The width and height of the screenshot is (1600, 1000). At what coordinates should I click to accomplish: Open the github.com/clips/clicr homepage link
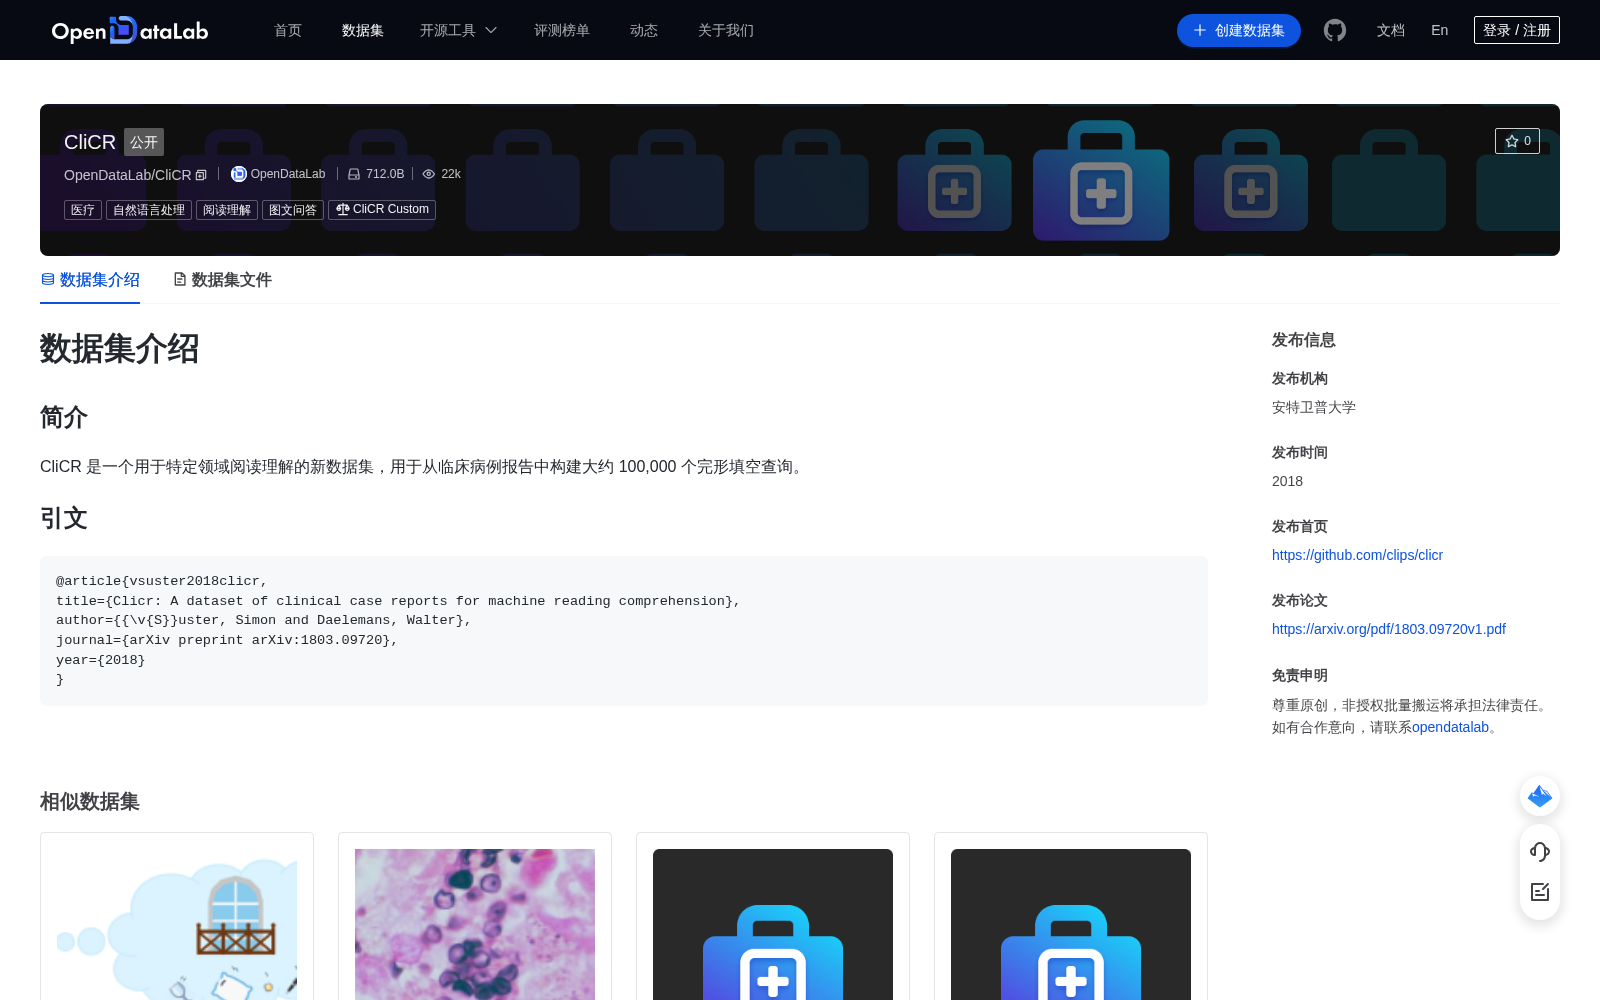[x=1357, y=555]
